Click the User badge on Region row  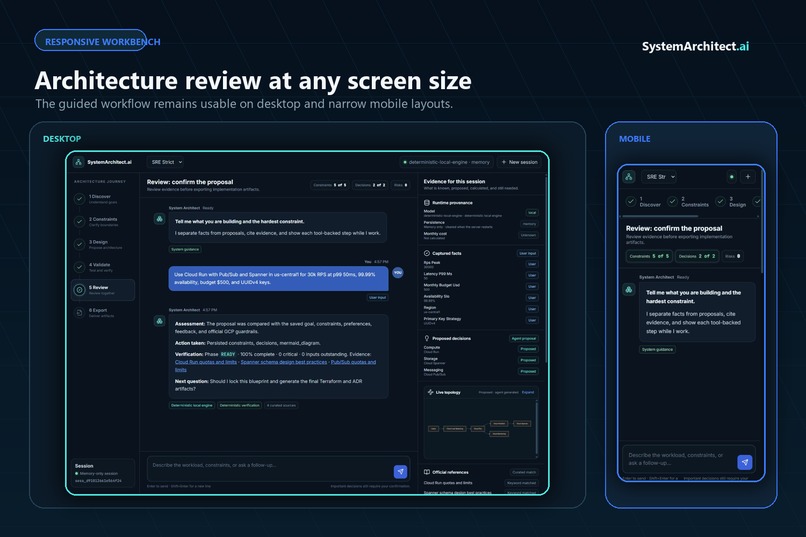tap(532, 309)
